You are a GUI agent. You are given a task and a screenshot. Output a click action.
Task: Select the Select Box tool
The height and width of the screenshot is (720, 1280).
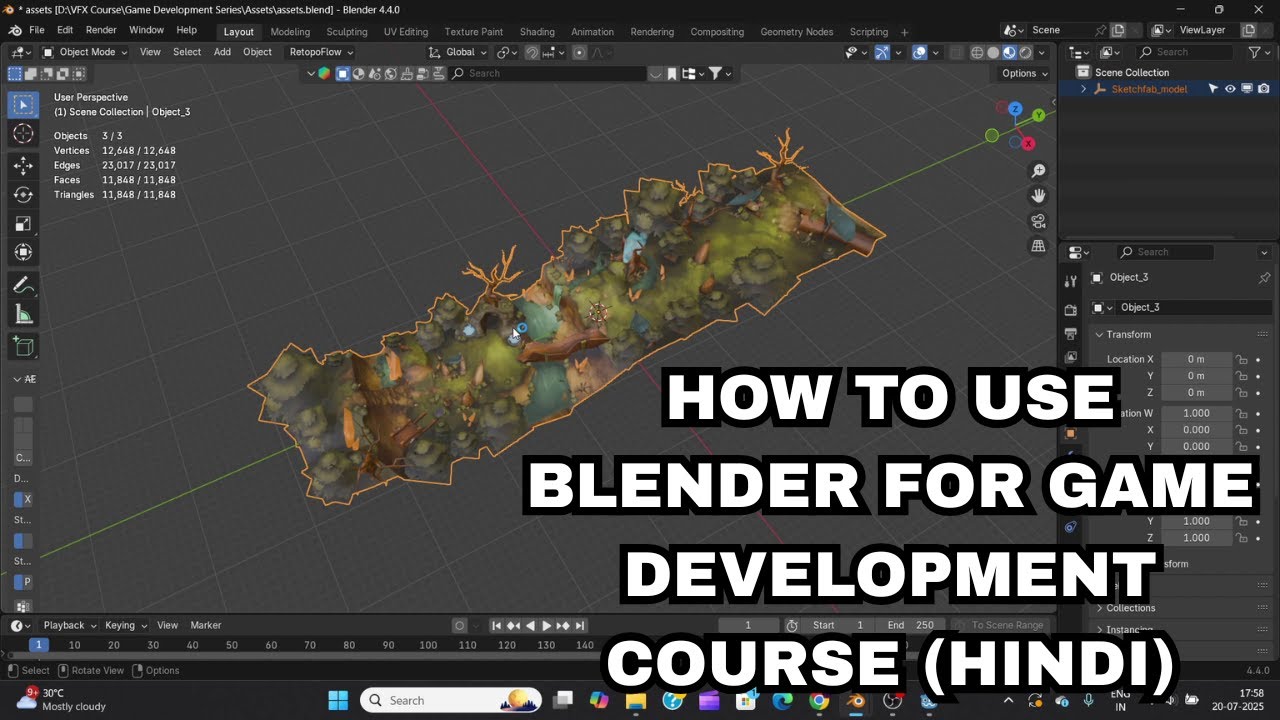pos(24,105)
